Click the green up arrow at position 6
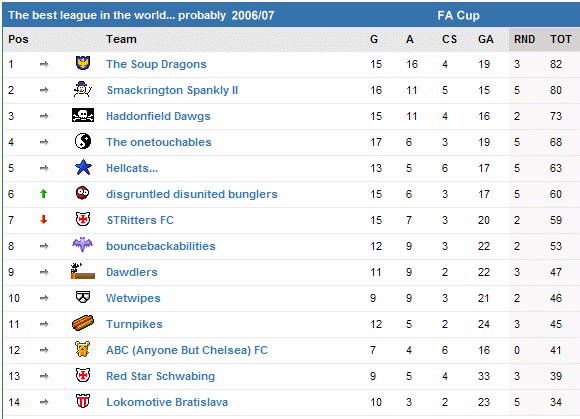The height and width of the screenshot is (419, 580). point(44,194)
